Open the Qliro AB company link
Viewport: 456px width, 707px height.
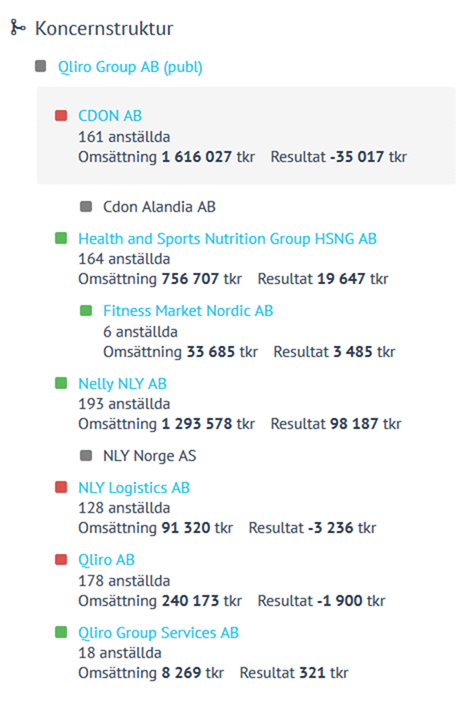[x=106, y=560]
